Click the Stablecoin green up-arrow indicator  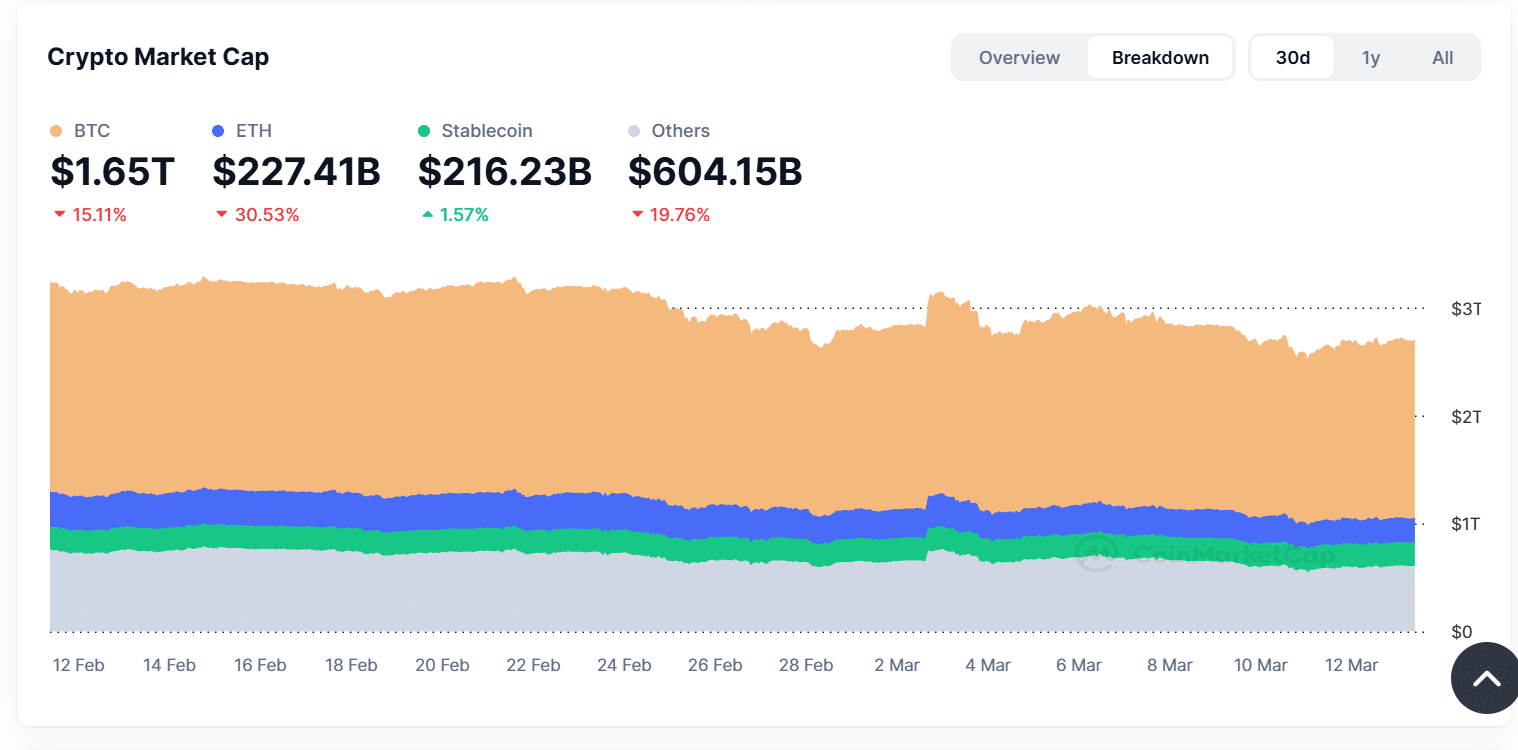pyautogui.click(x=427, y=215)
